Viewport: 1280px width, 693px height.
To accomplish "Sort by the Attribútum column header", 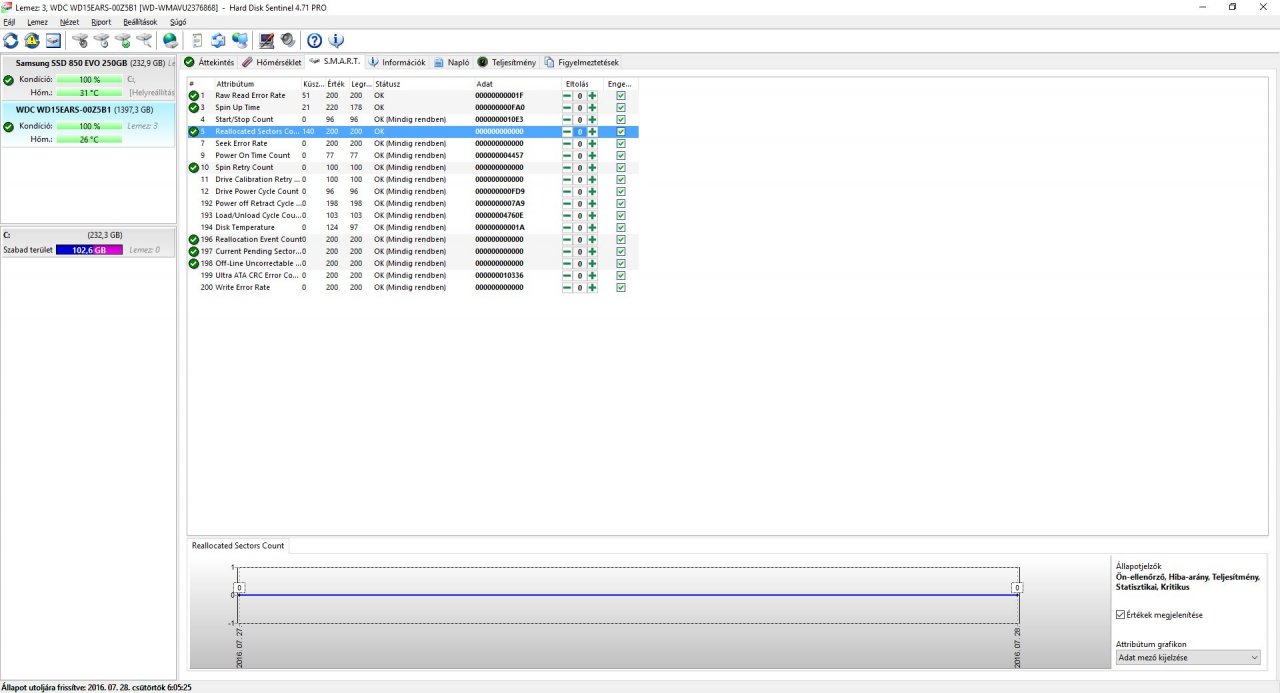I will coord(257,84).
